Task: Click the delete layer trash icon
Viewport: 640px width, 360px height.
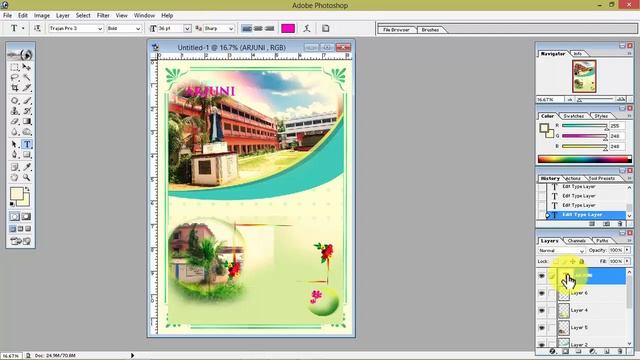Action: [x=620, y=351]
